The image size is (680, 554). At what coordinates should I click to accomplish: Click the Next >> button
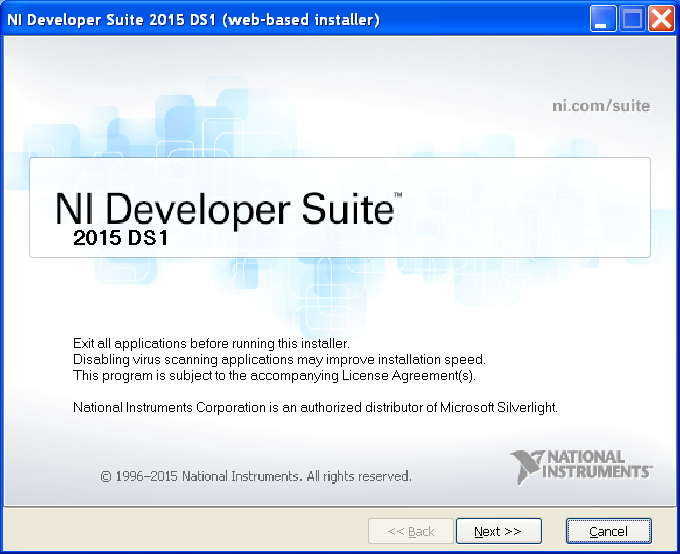click(498, 531)
